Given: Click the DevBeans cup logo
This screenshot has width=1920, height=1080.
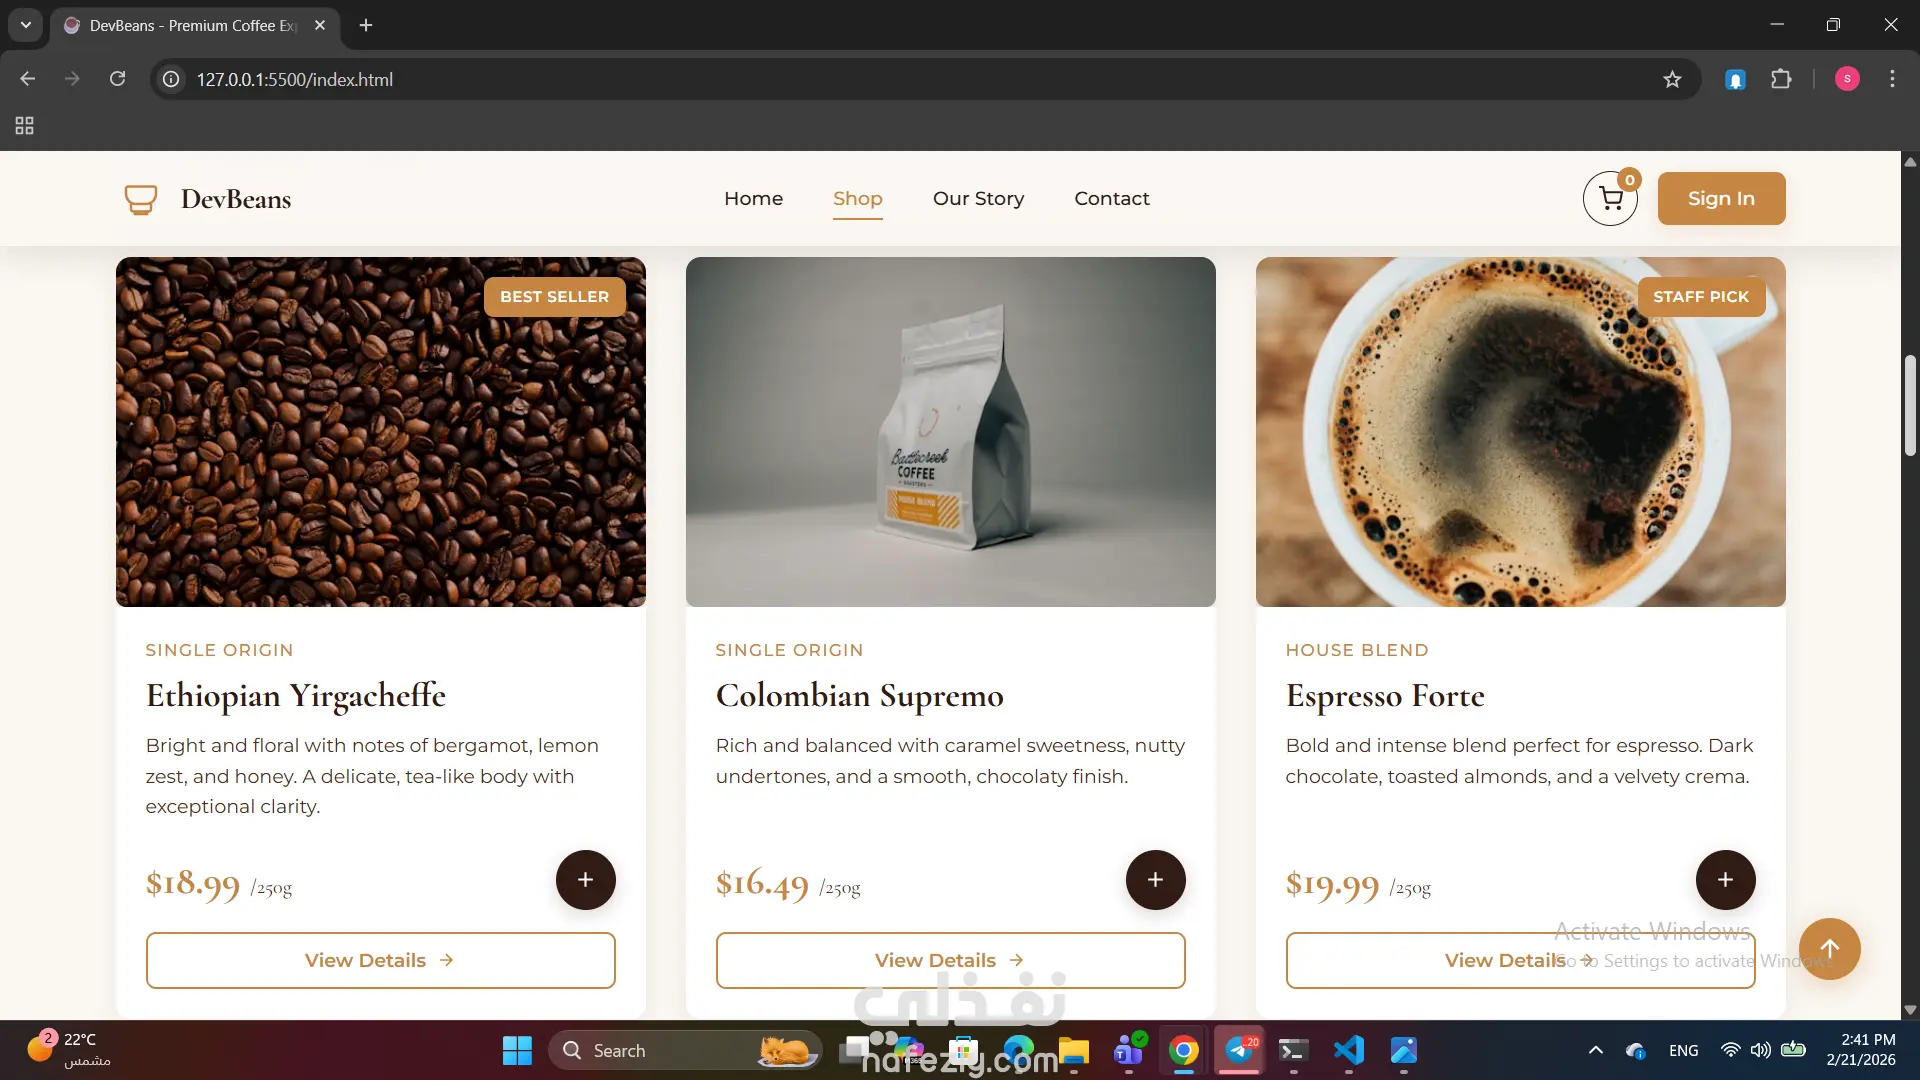Looking at the screenshot, I should click(141, 199).
